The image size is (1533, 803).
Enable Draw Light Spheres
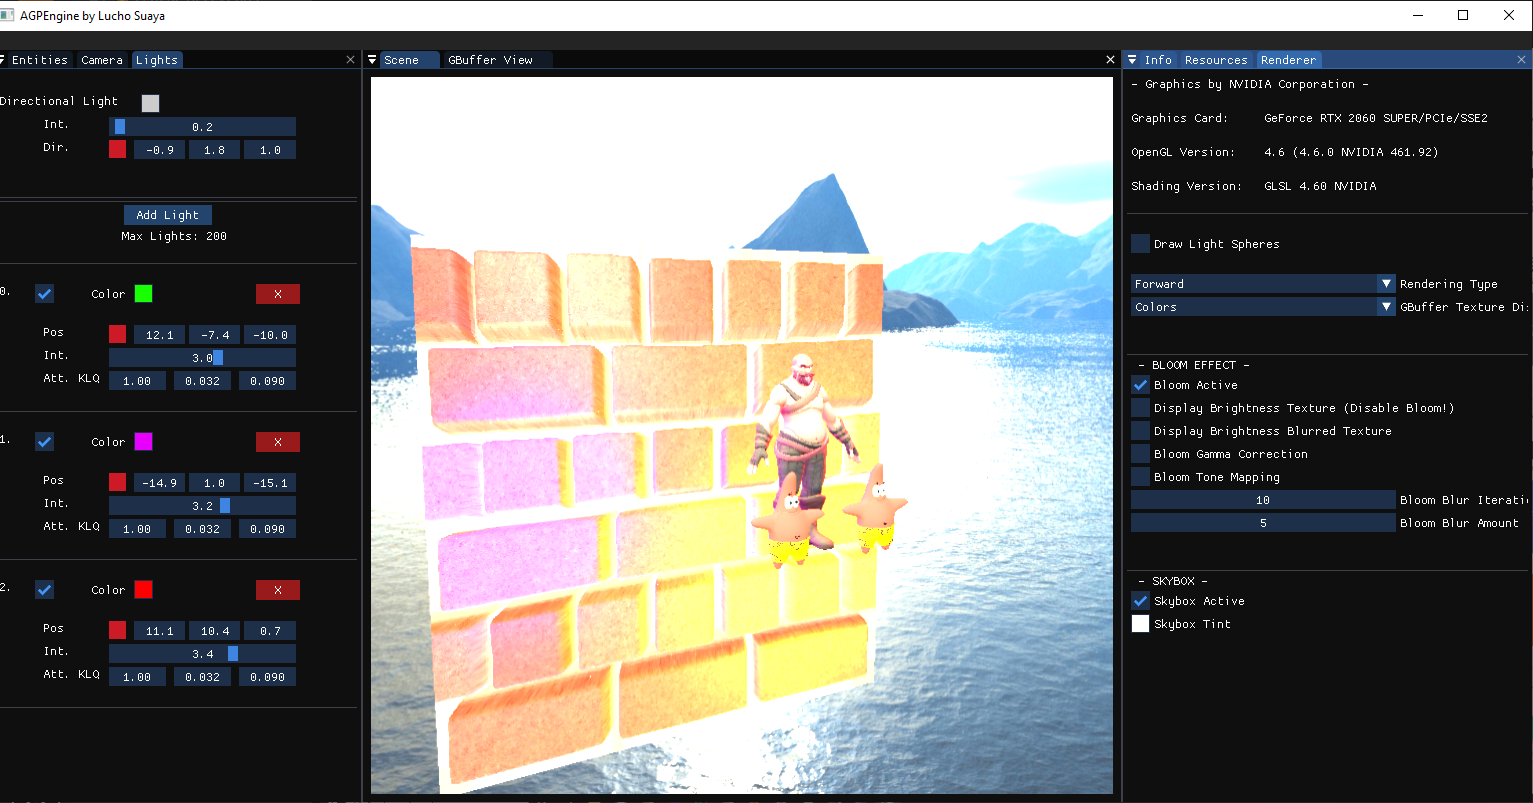pyautogui.click(x=1140, y=244)
